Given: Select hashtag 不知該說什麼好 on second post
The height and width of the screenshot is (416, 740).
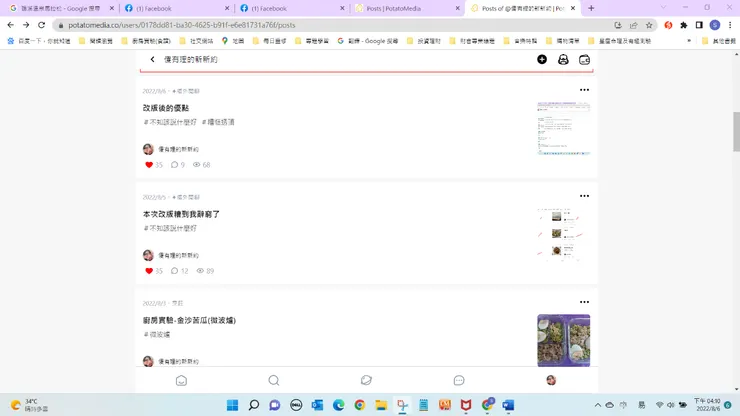Looking at the screenshot, I should 170,229.
